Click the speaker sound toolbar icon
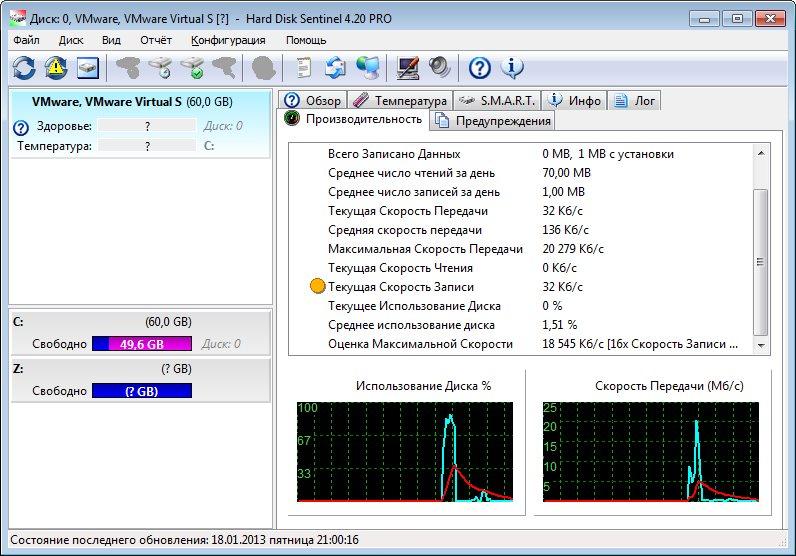796x556 pixels. point(440,68)
